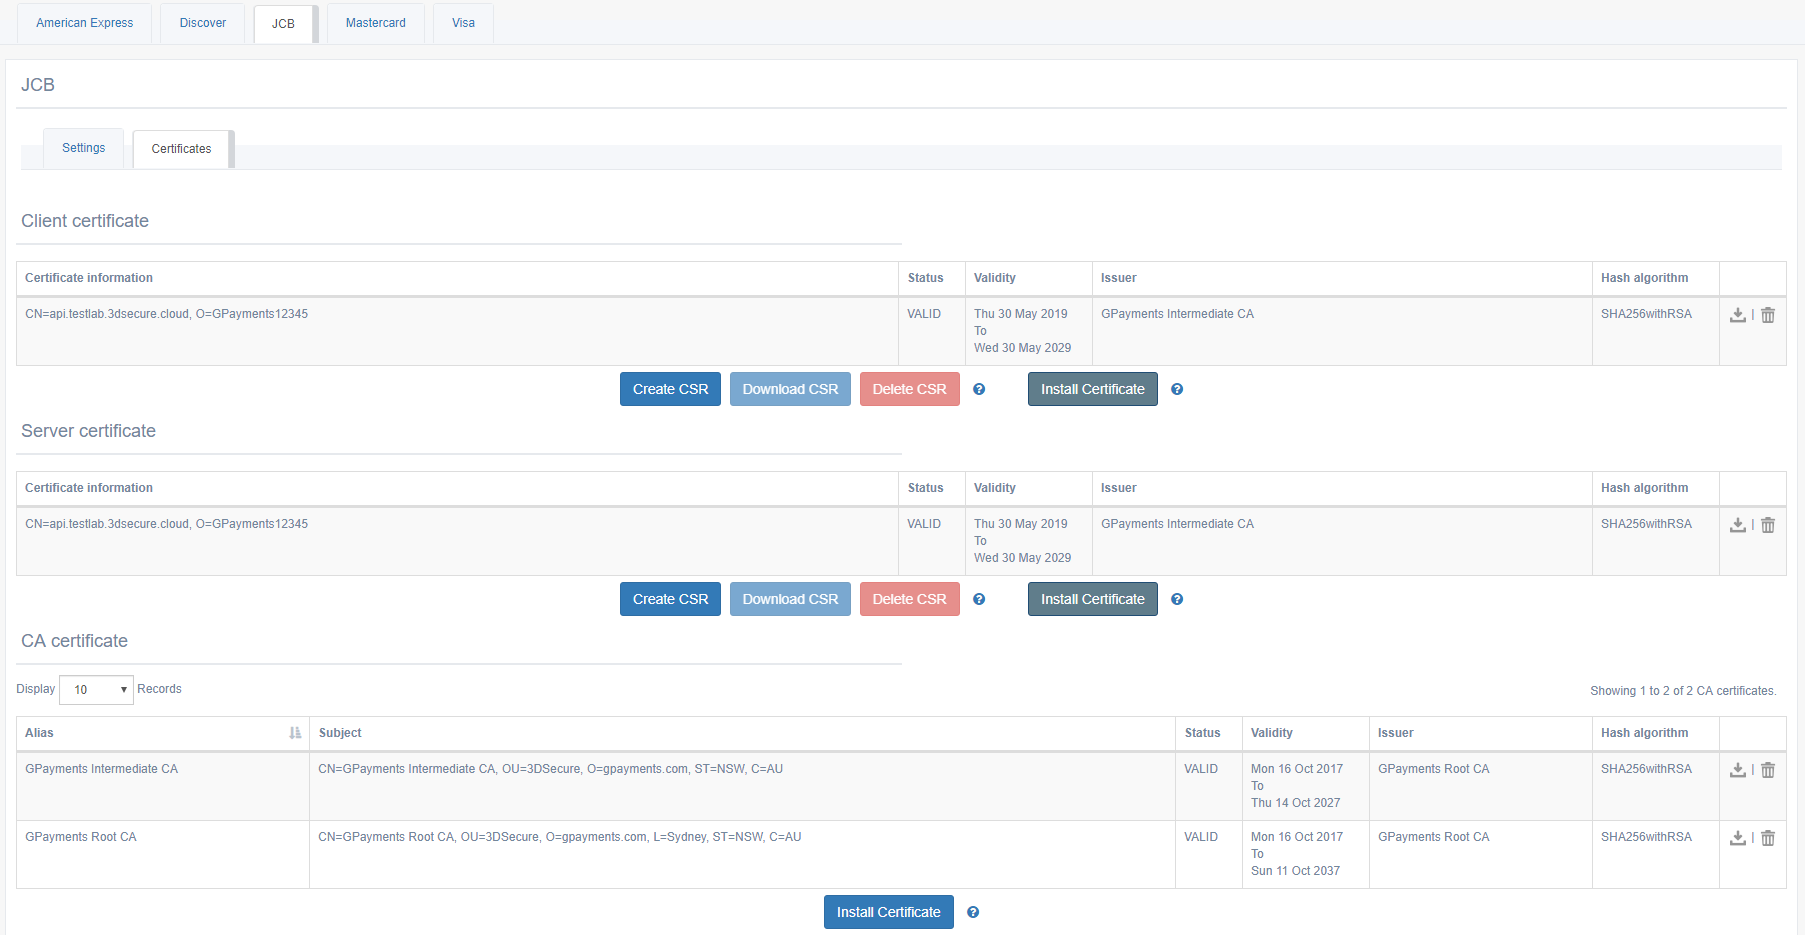The height and width of the screenshot is (935, 1805).
Task: Click help icon next to server Install Certificate
Action: point(1177,599)
